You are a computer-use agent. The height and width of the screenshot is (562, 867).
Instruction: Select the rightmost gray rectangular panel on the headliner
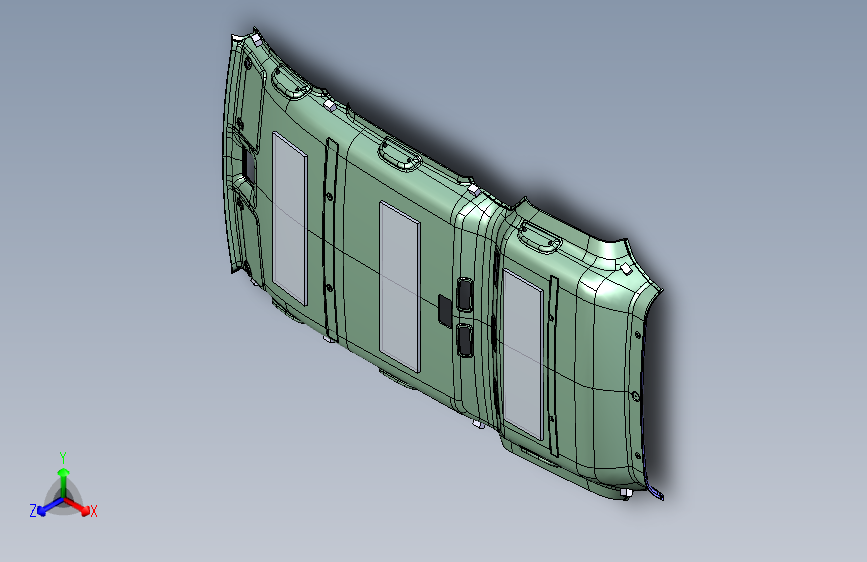tap(523, 354)
